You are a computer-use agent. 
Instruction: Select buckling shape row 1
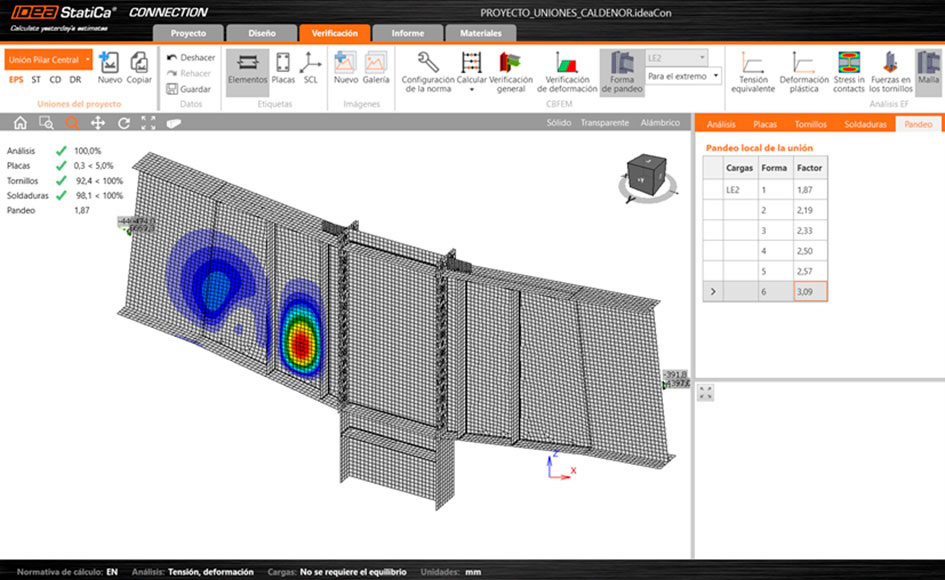tap(765, 189)
